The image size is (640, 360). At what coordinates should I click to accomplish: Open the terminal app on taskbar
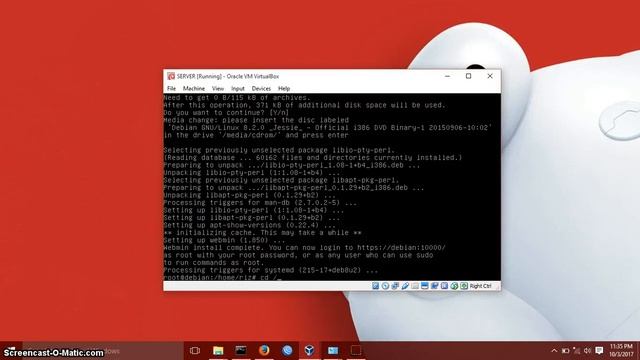tap(241, 351)
